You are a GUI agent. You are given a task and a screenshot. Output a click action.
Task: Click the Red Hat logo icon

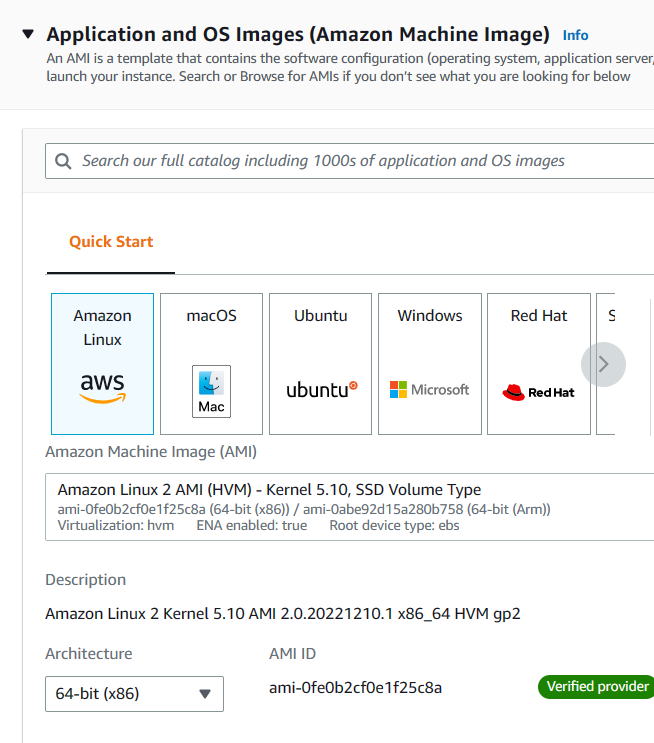pyautogui.click(x=538, y=392)
